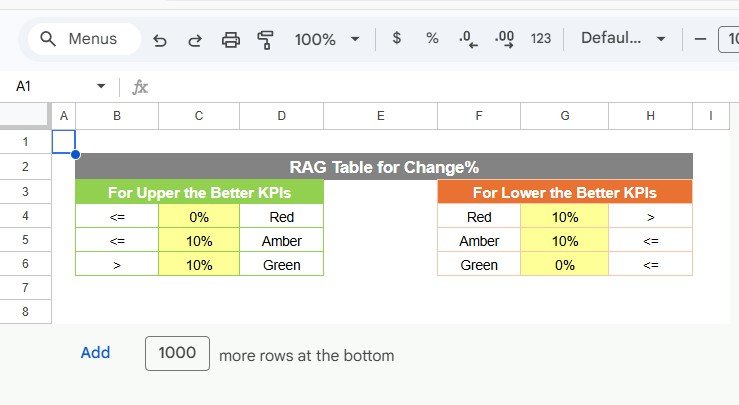739x405 pixels.
Task: Select the Green cell in column F
Action: pyautogui.click(x=479, y=265)
